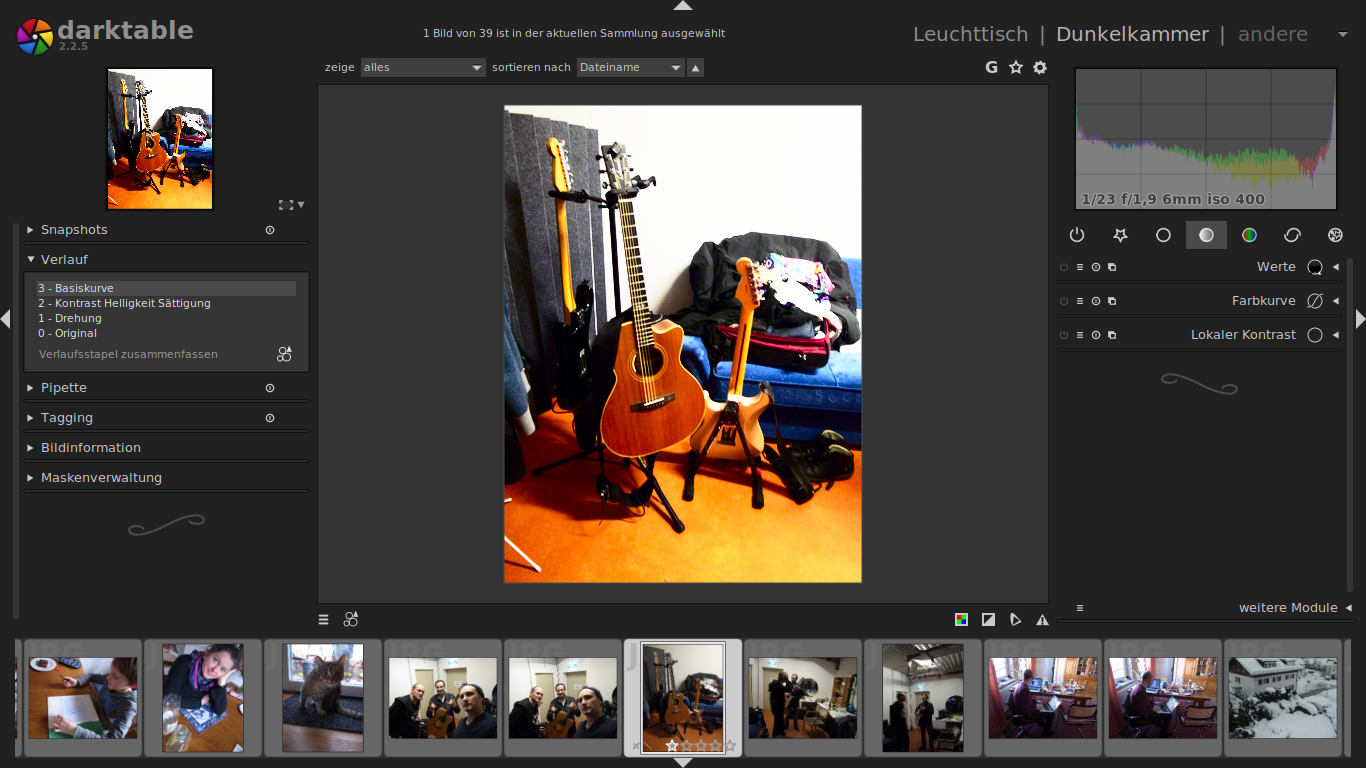Create style from history stack icon

285,354
